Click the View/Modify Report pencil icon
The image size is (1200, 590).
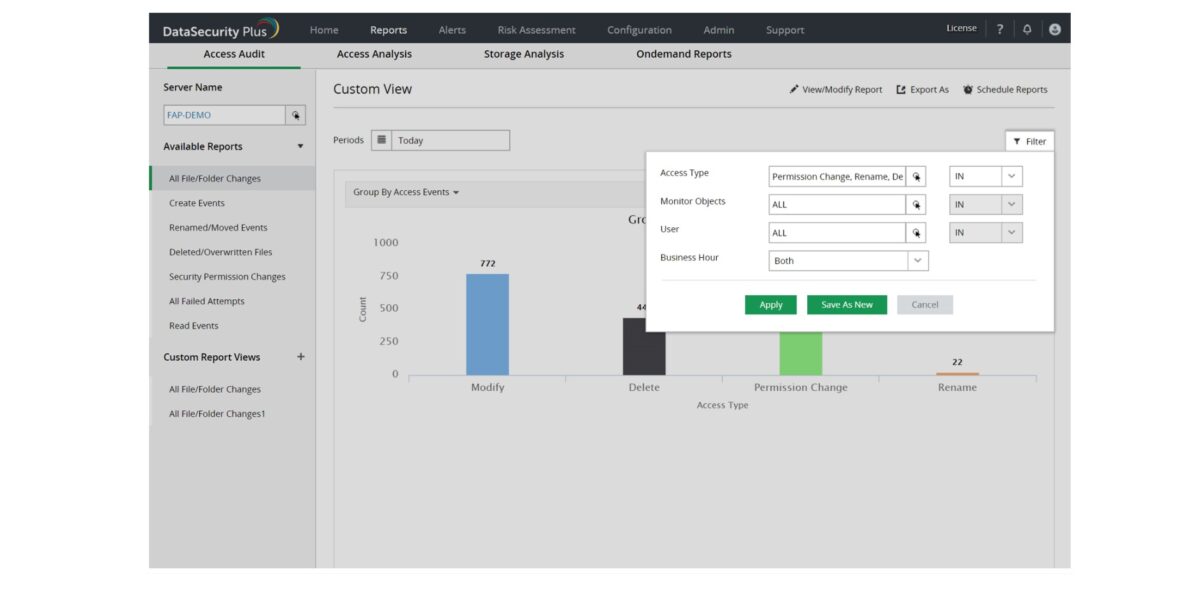tap(795, 89)
